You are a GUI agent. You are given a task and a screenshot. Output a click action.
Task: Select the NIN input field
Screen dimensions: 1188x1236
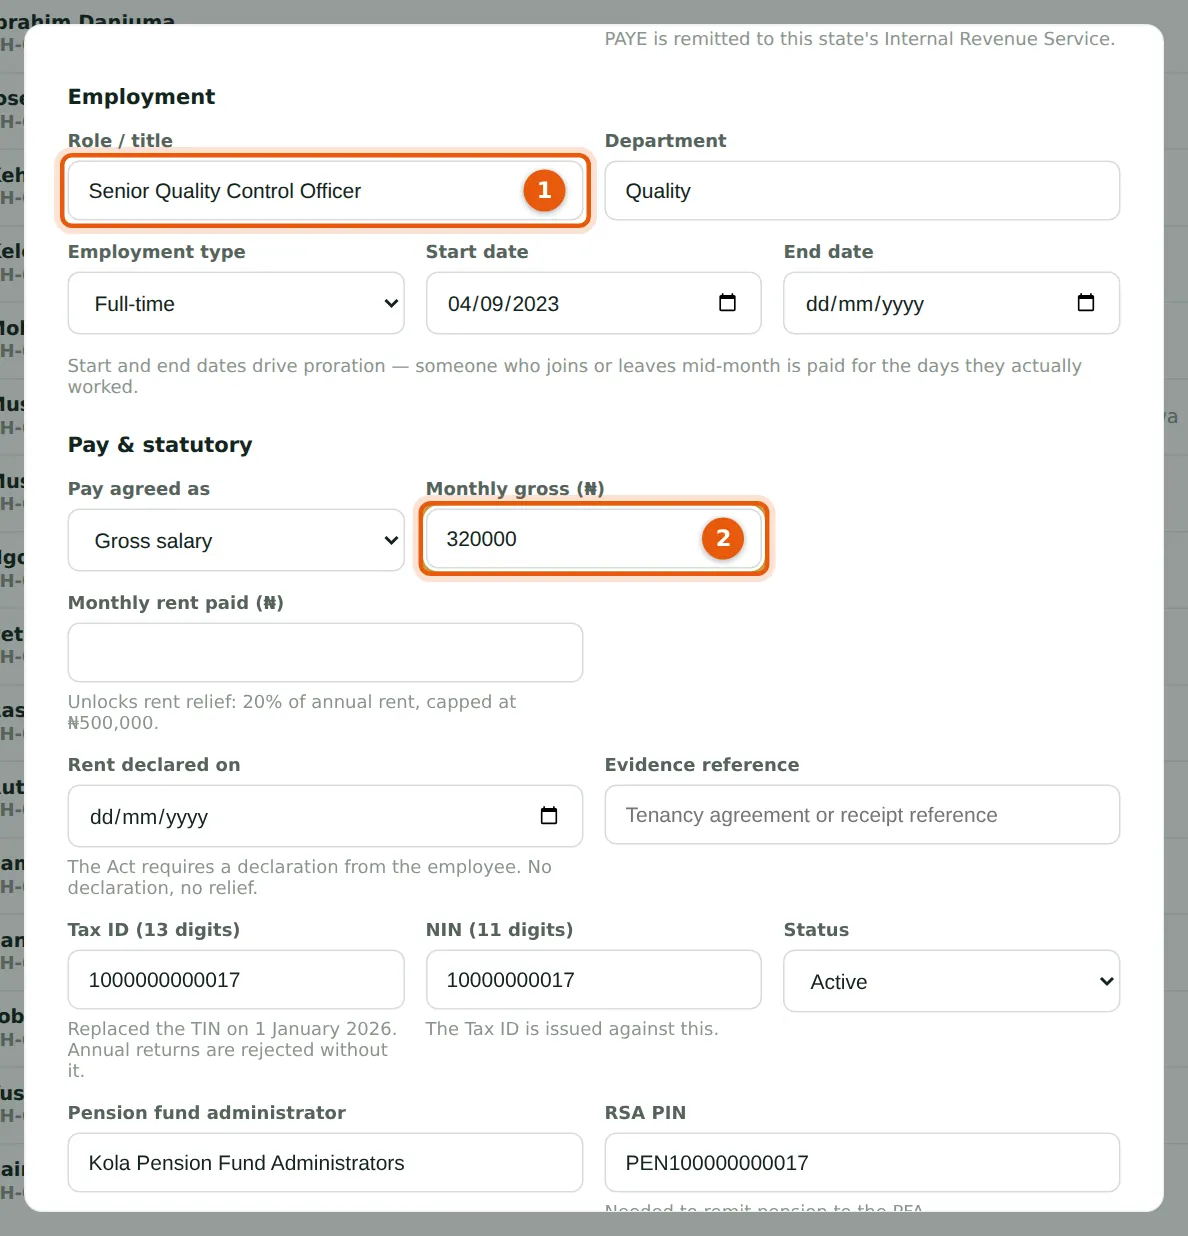point(593,979)
